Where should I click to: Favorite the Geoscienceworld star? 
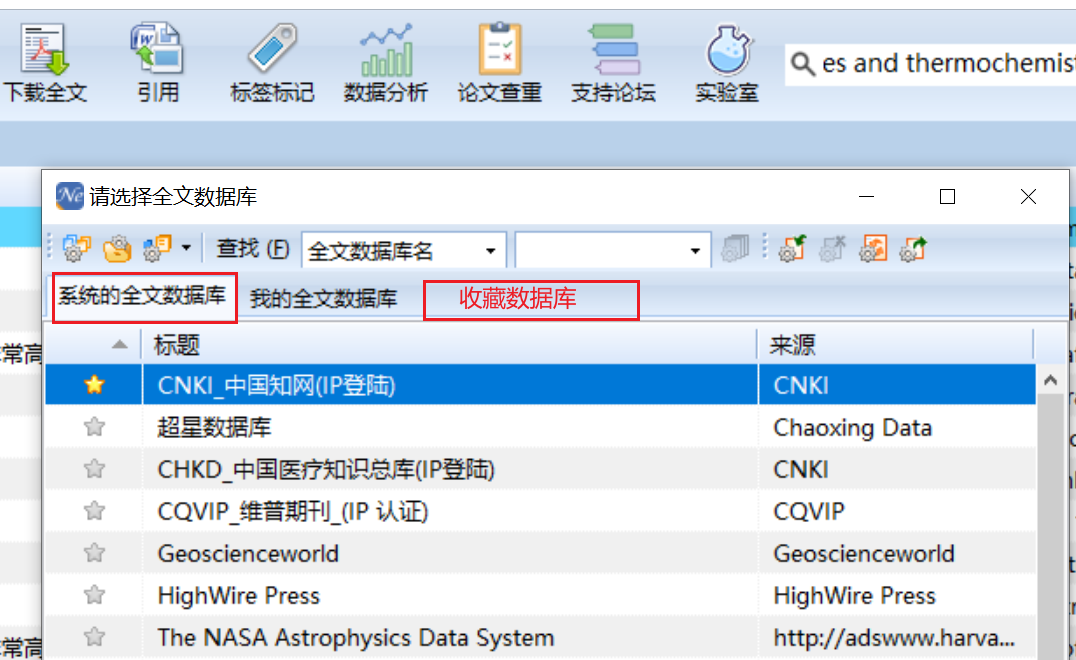pyautogui.click(x=94, y=553)
